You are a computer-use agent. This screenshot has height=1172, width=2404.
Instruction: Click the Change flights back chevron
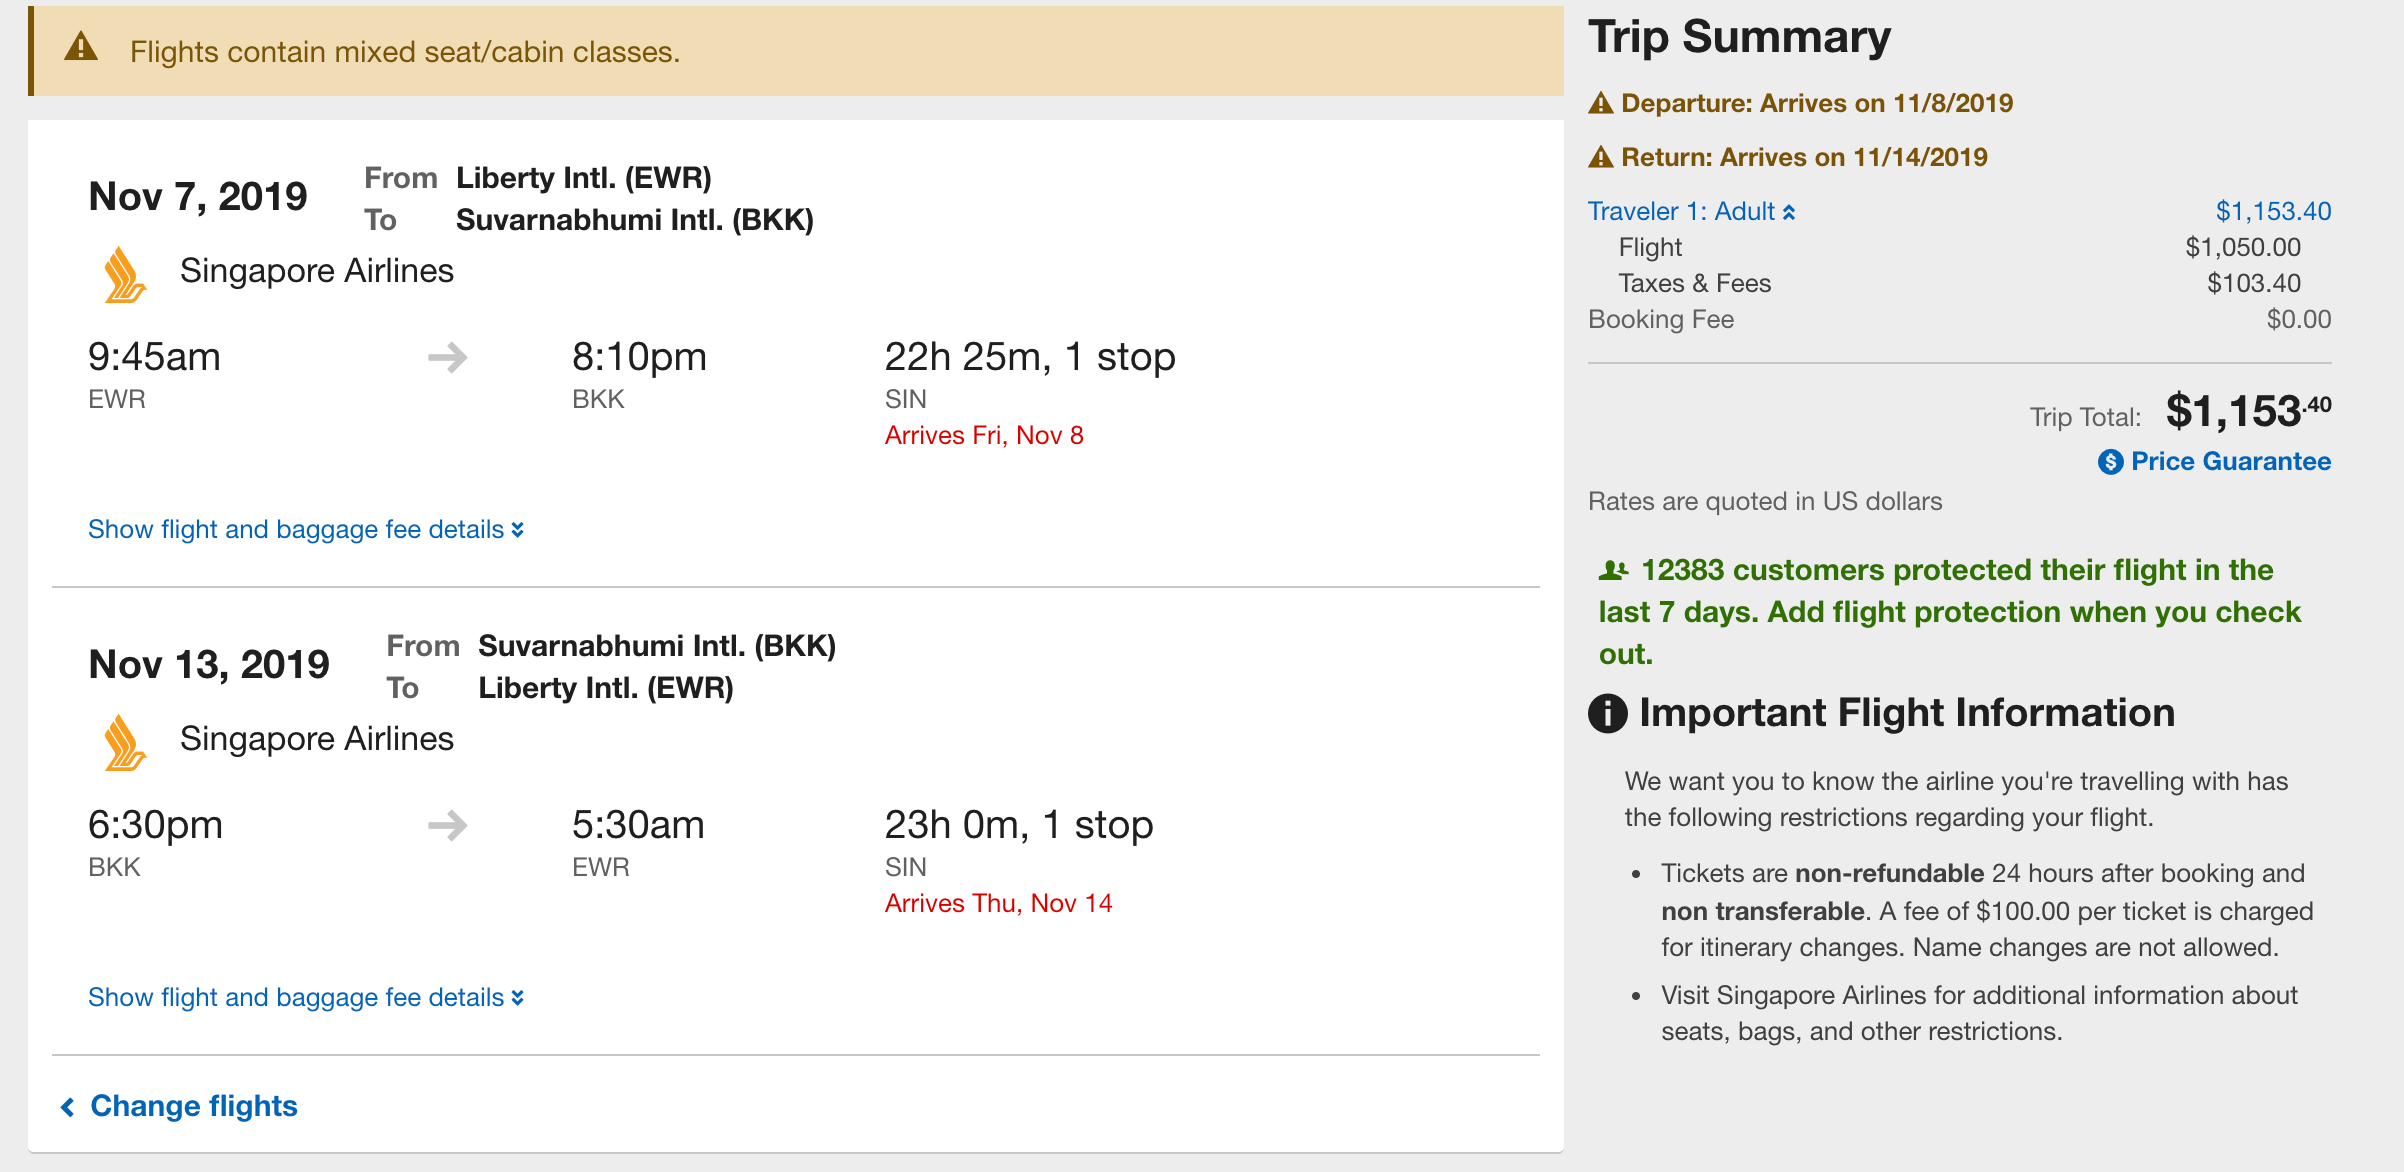click(x=68, y=1107)
